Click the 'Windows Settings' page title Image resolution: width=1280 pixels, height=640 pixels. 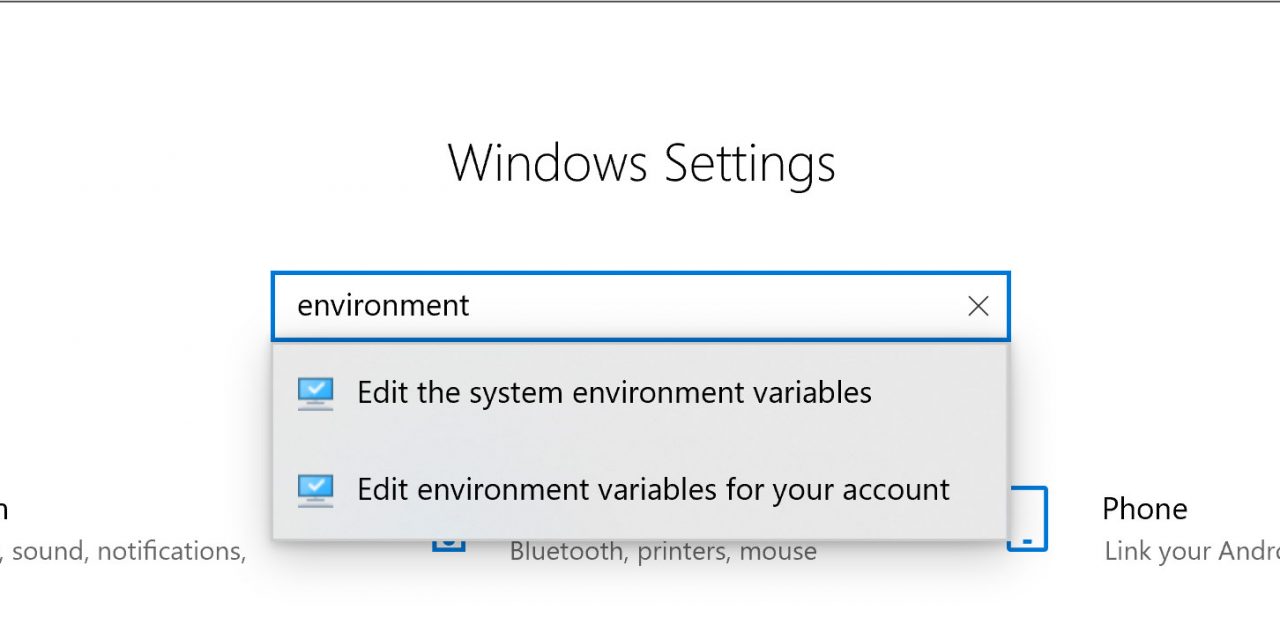coord(641,163)
